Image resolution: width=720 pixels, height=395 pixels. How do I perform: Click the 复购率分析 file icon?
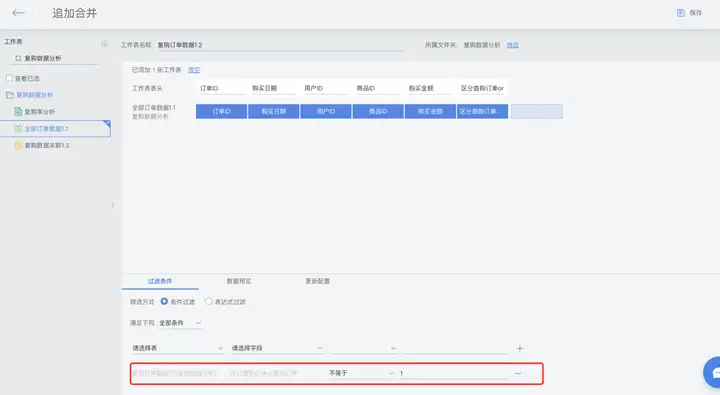point(18,112)
